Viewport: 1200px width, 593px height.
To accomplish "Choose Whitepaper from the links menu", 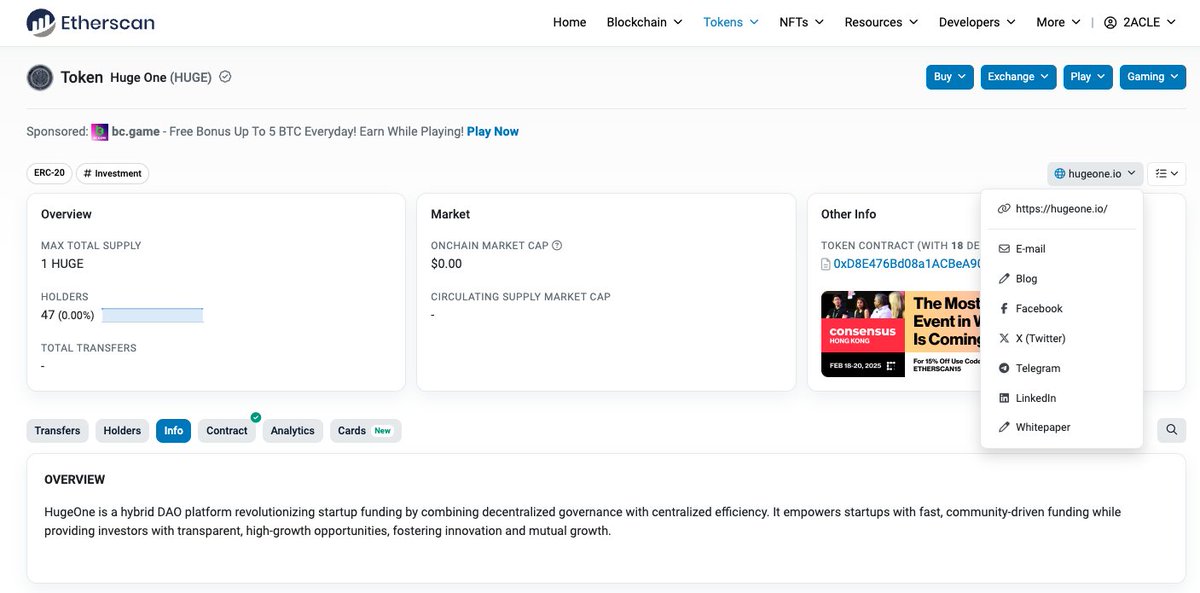I will click(1062, 427).
